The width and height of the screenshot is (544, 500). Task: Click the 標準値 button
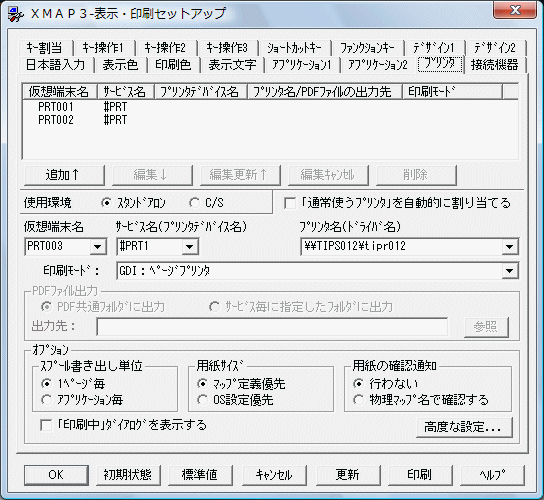click(200, 475)
